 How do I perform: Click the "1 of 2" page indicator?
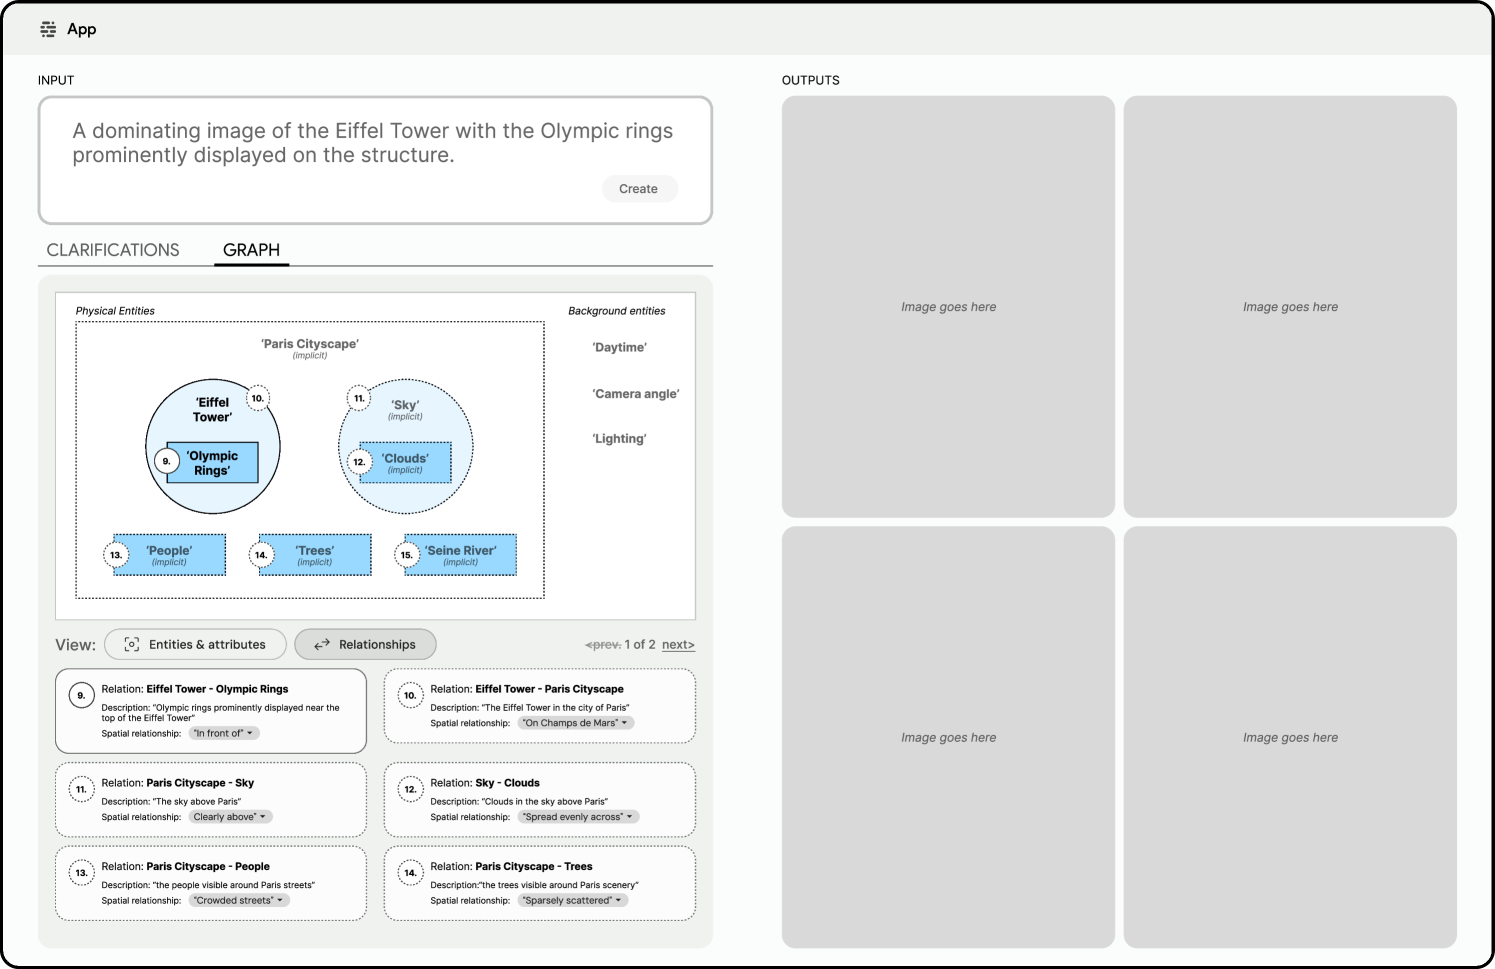tap(640, 645)
